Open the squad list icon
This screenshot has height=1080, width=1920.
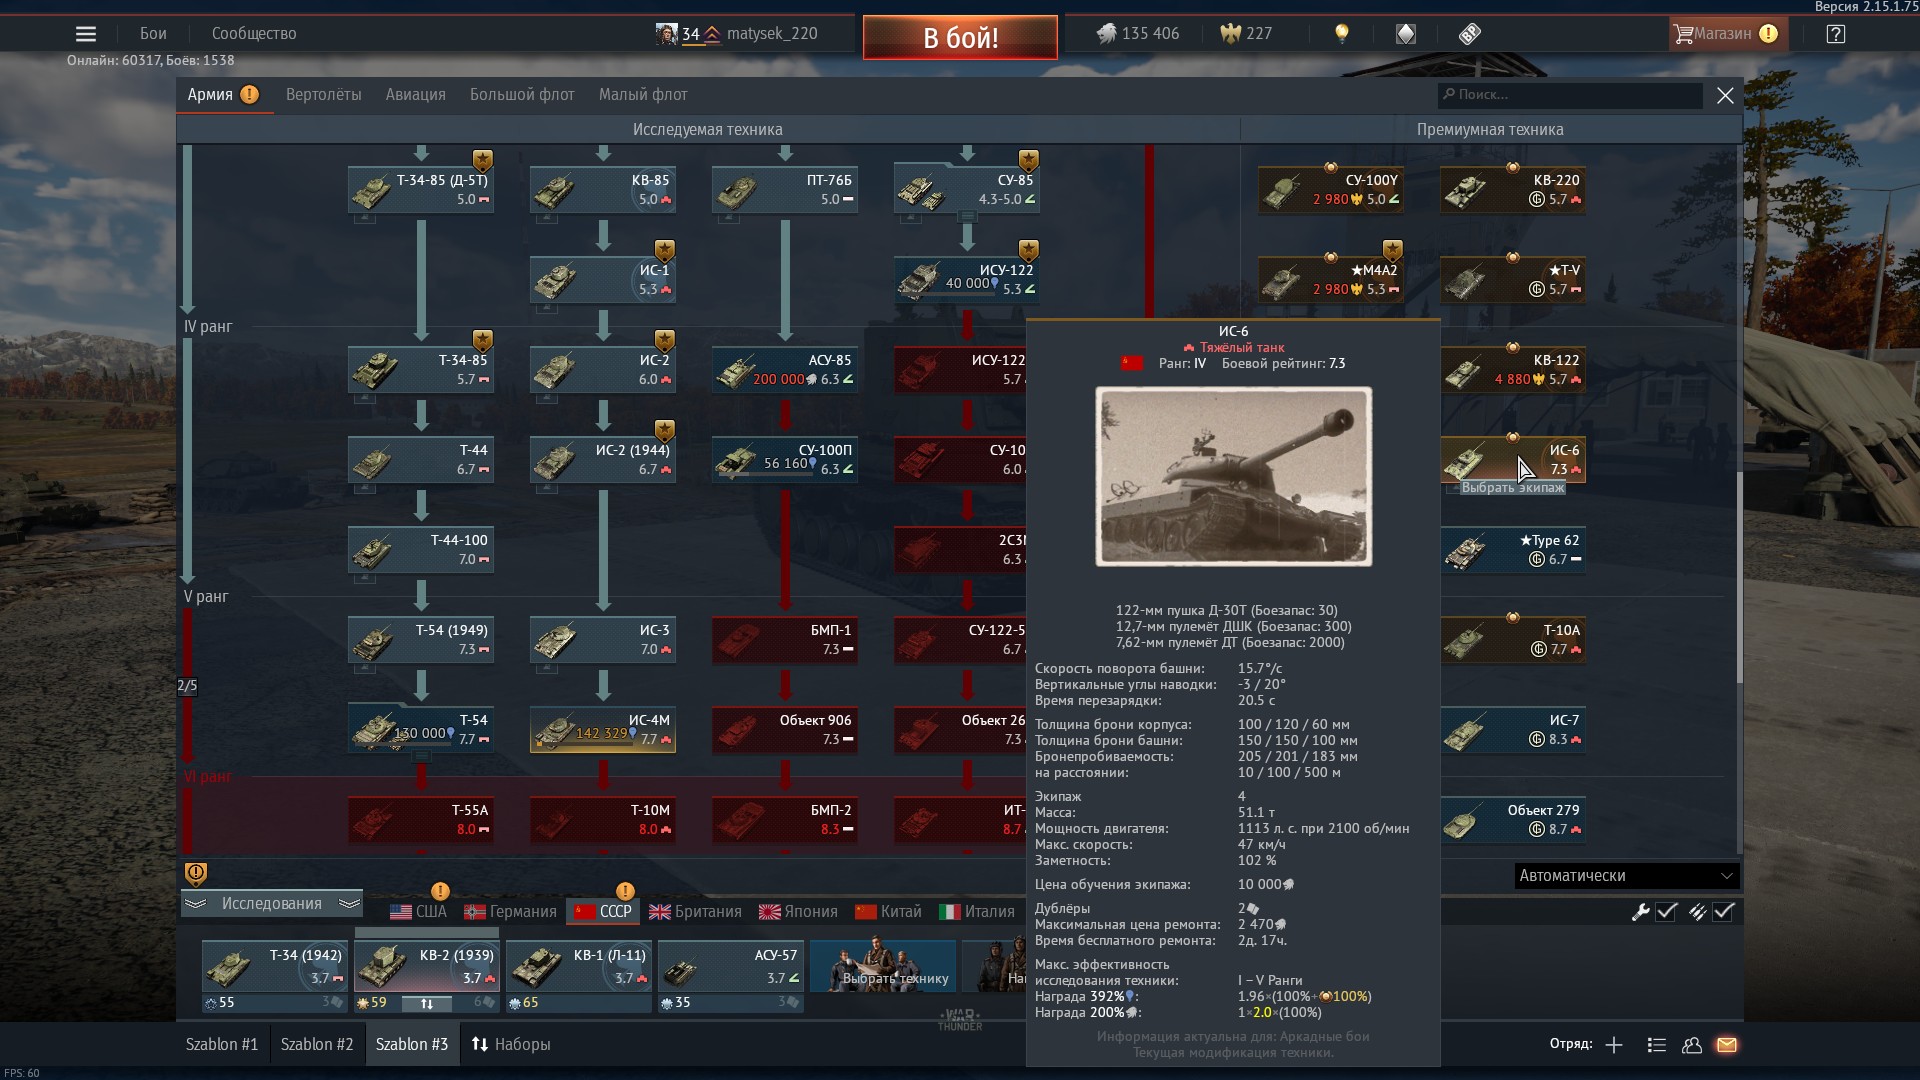point(1656,1045)
